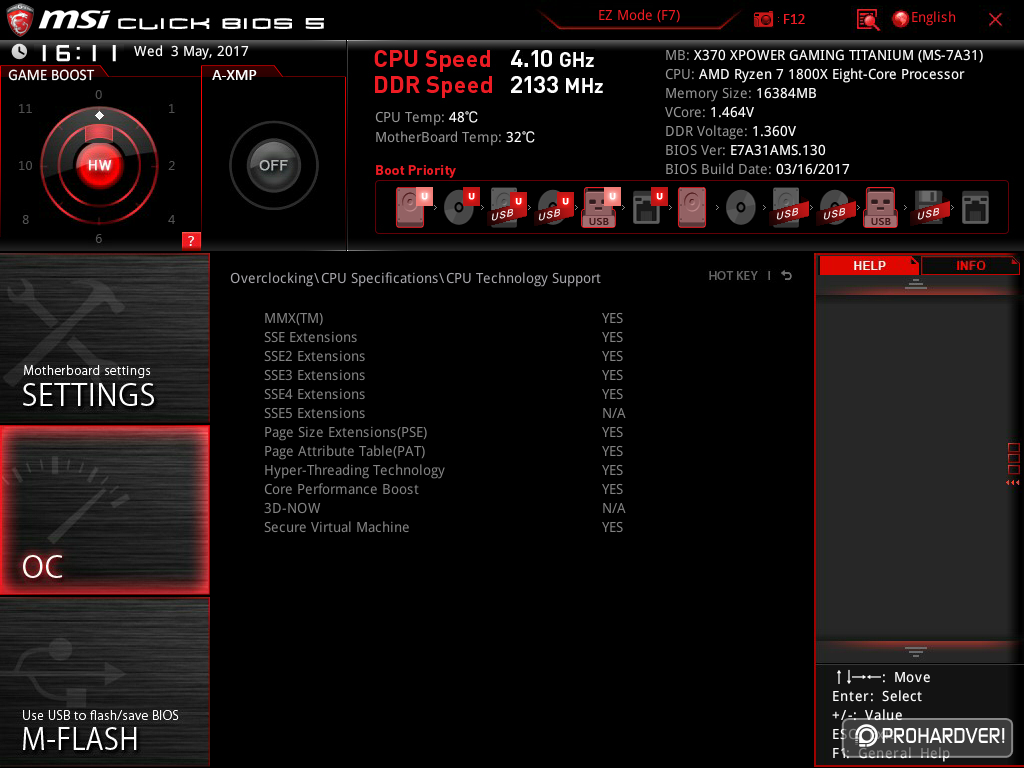Switch to EZ Mode (F7)

coord(639,16)
